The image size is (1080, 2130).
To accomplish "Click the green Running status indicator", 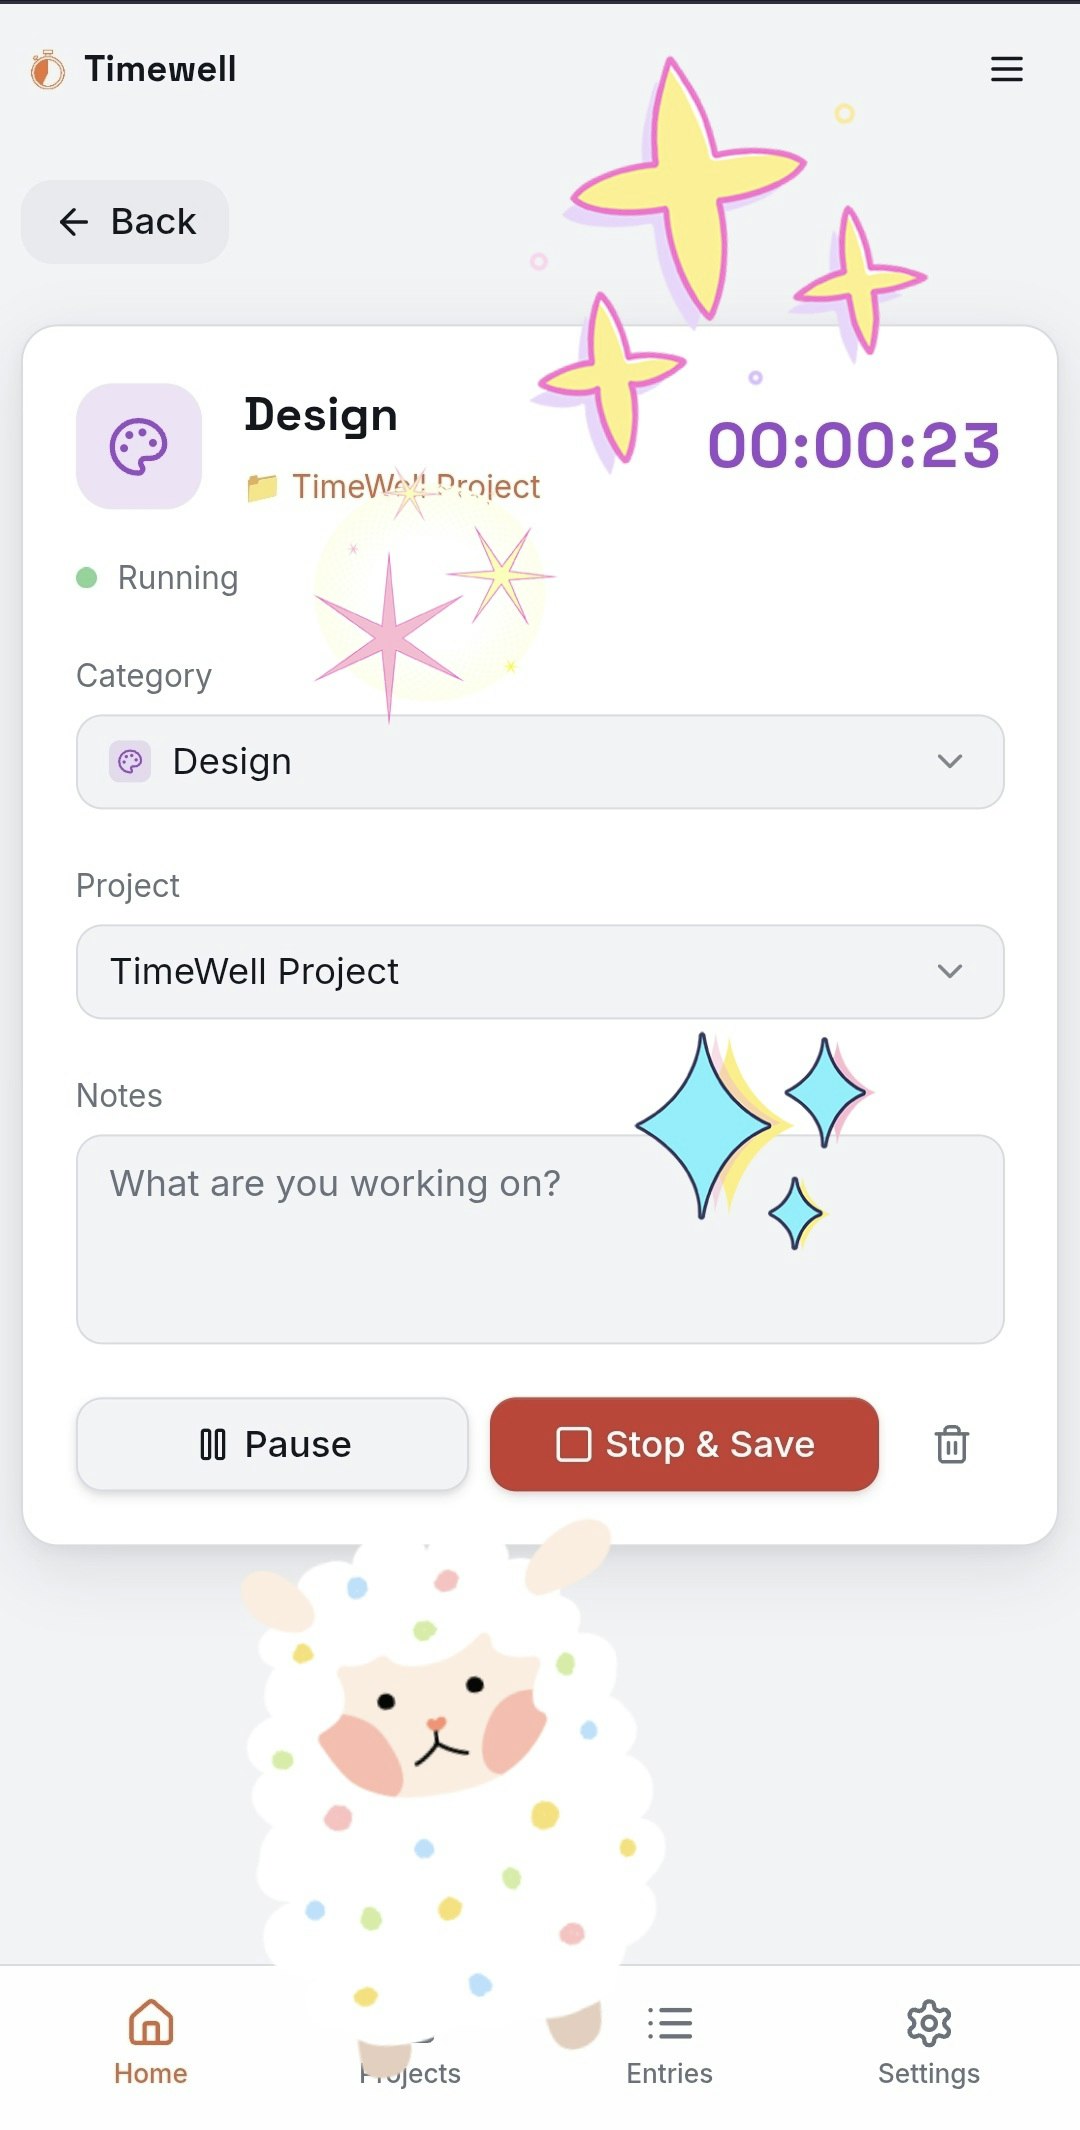I will [89, 577].
